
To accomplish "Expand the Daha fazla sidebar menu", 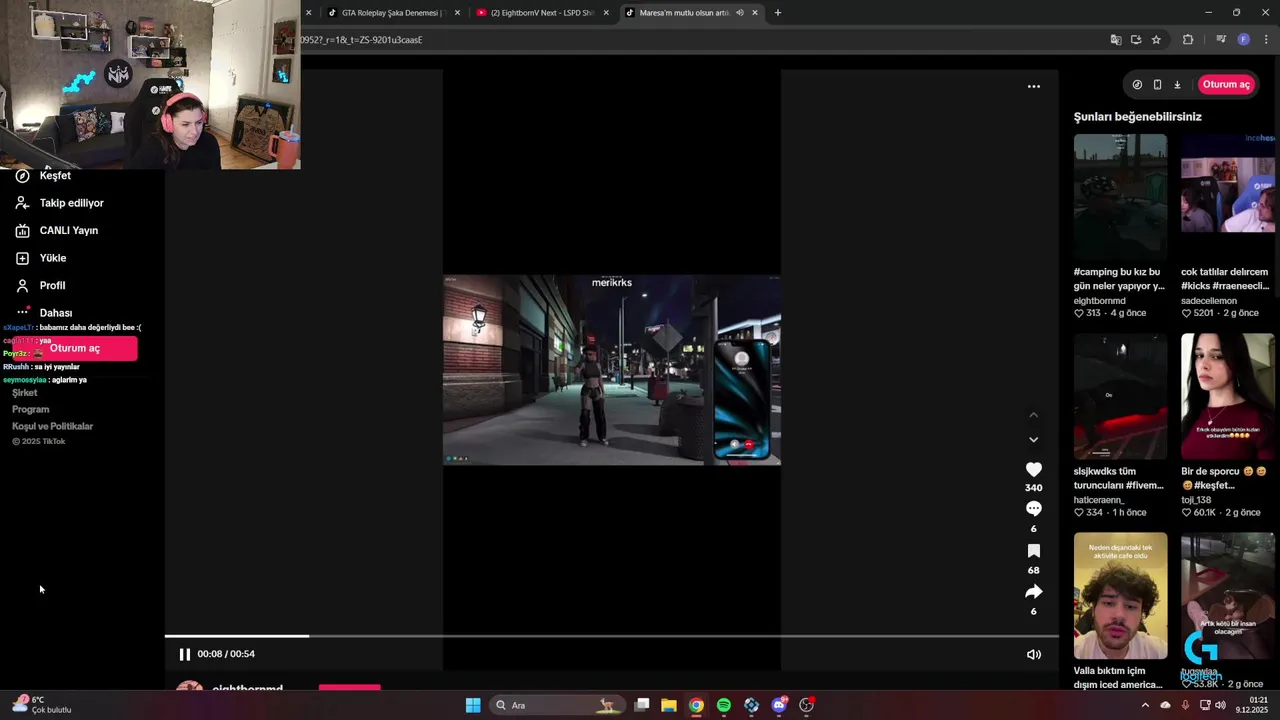I will point(55,312).
